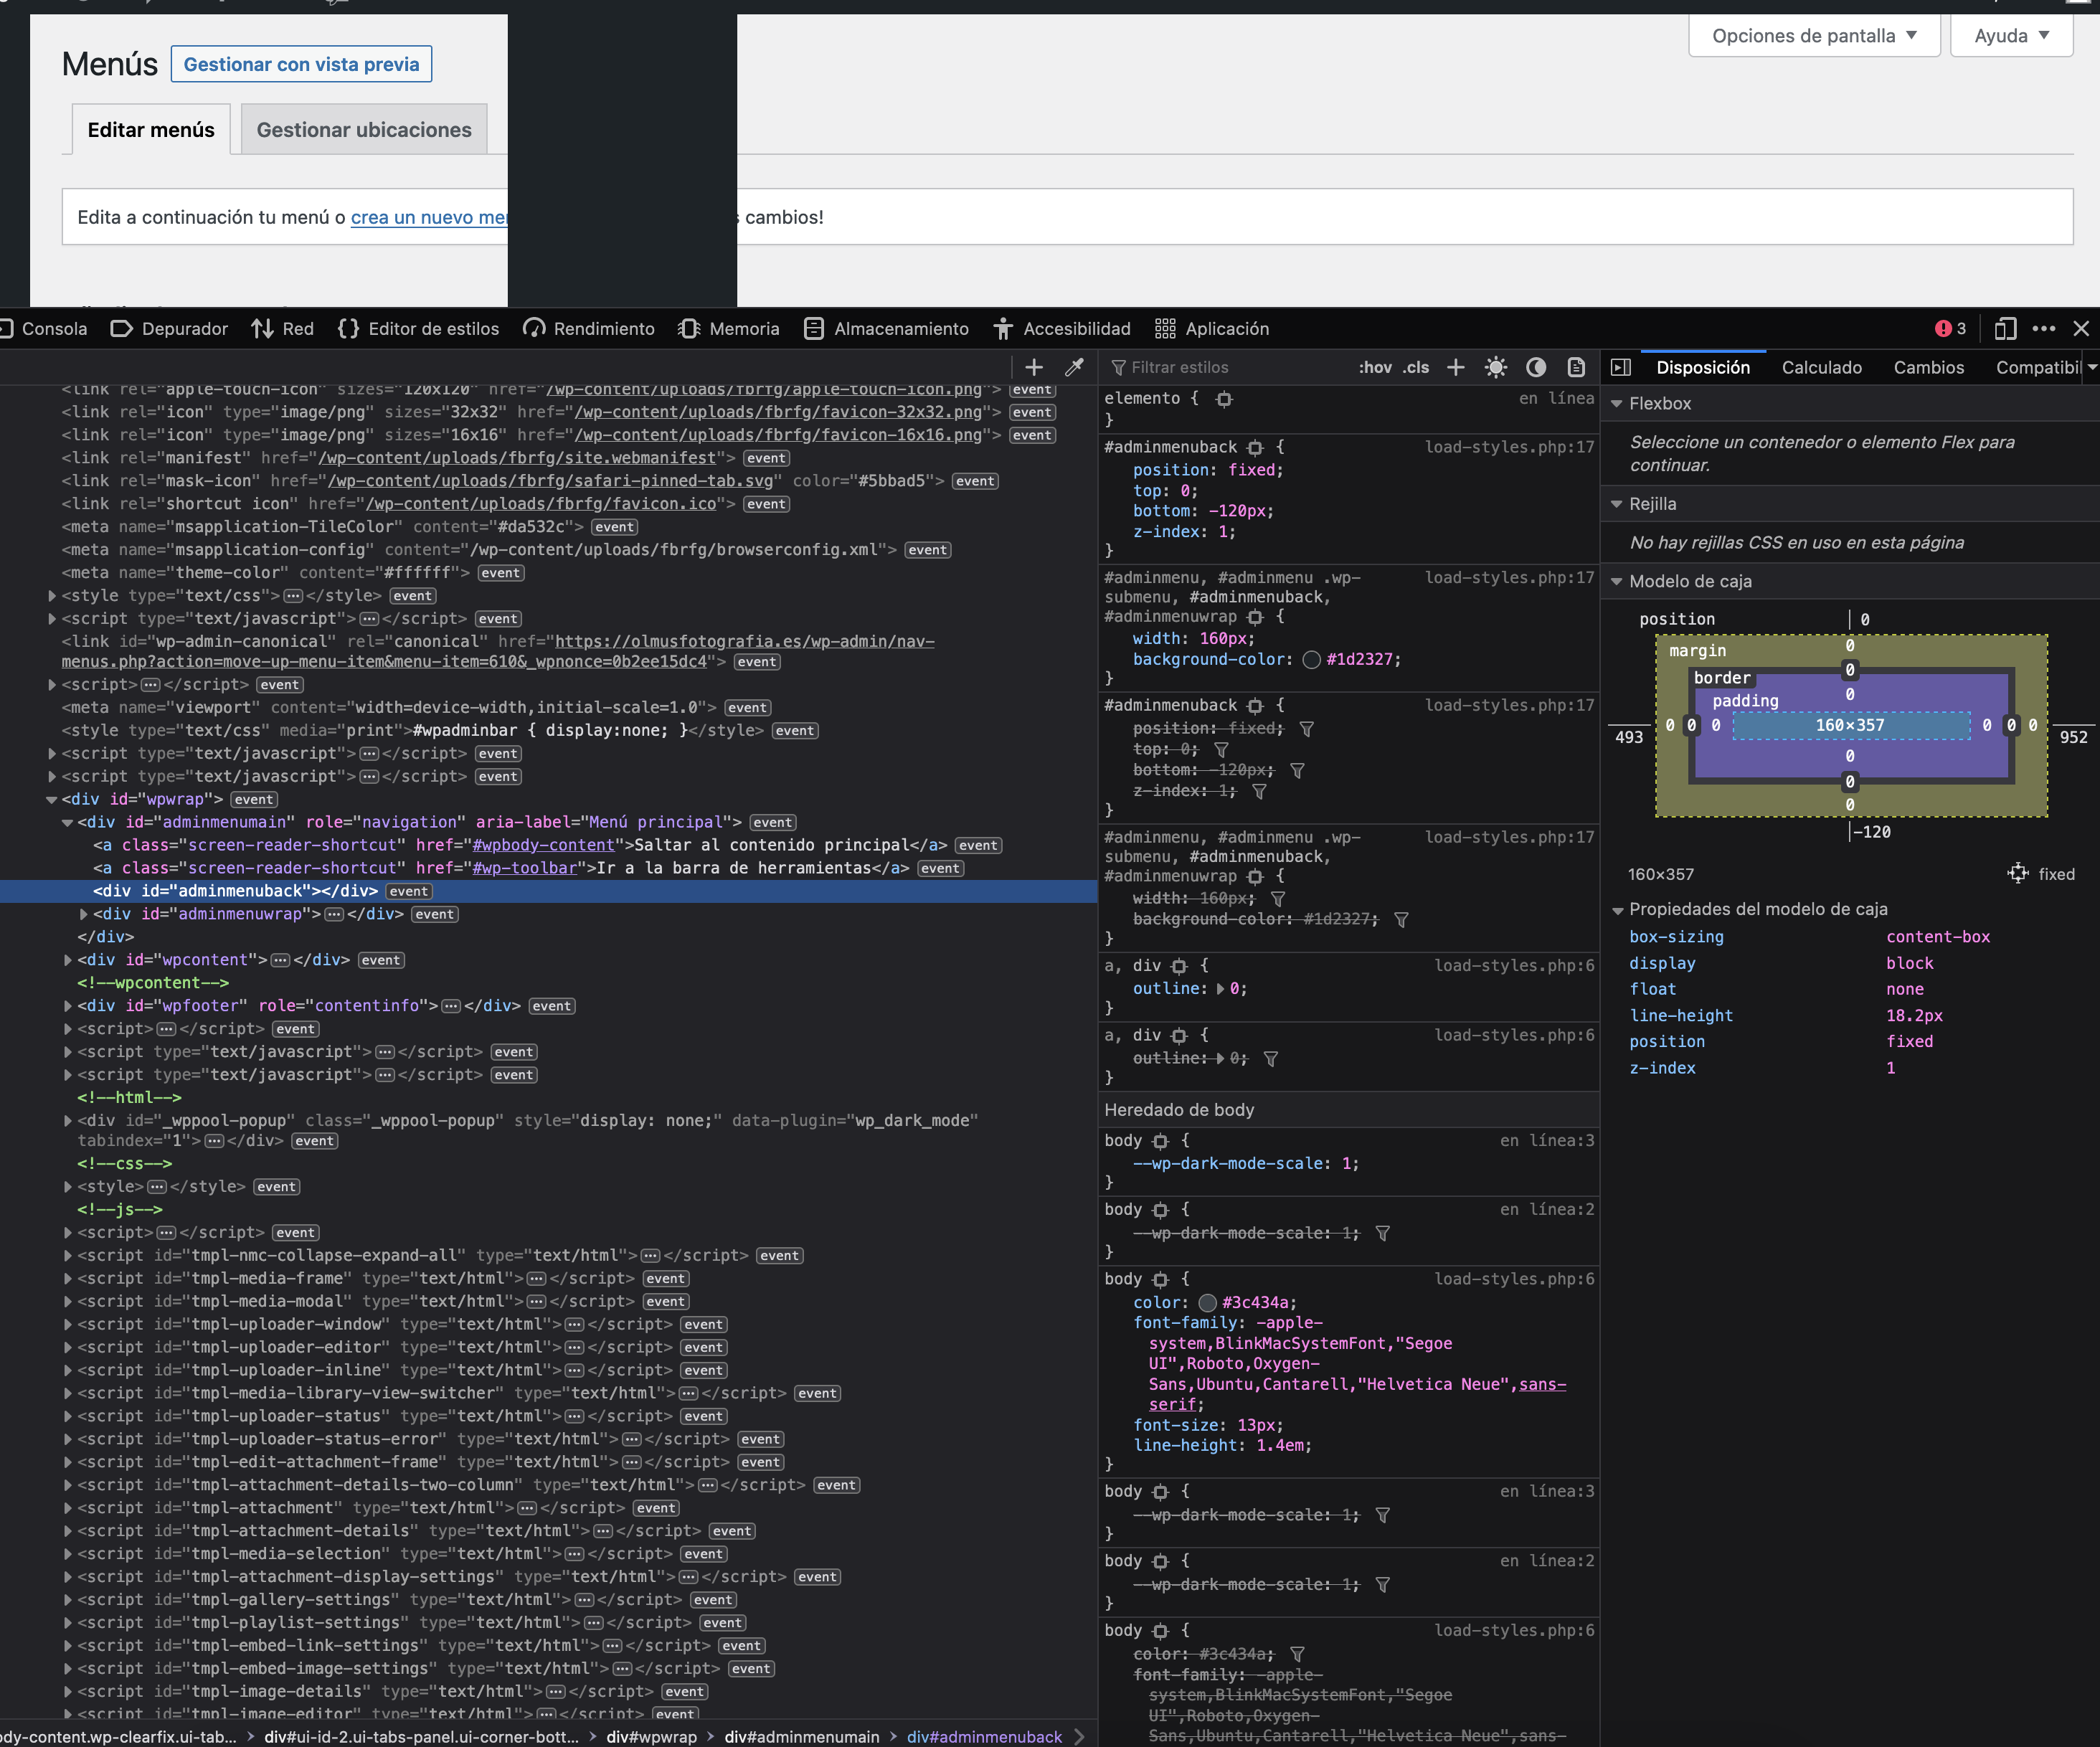The image size is (2100, 1747).
Task: Click the add new rule plus icon
Action: [x=1456, y=367]
